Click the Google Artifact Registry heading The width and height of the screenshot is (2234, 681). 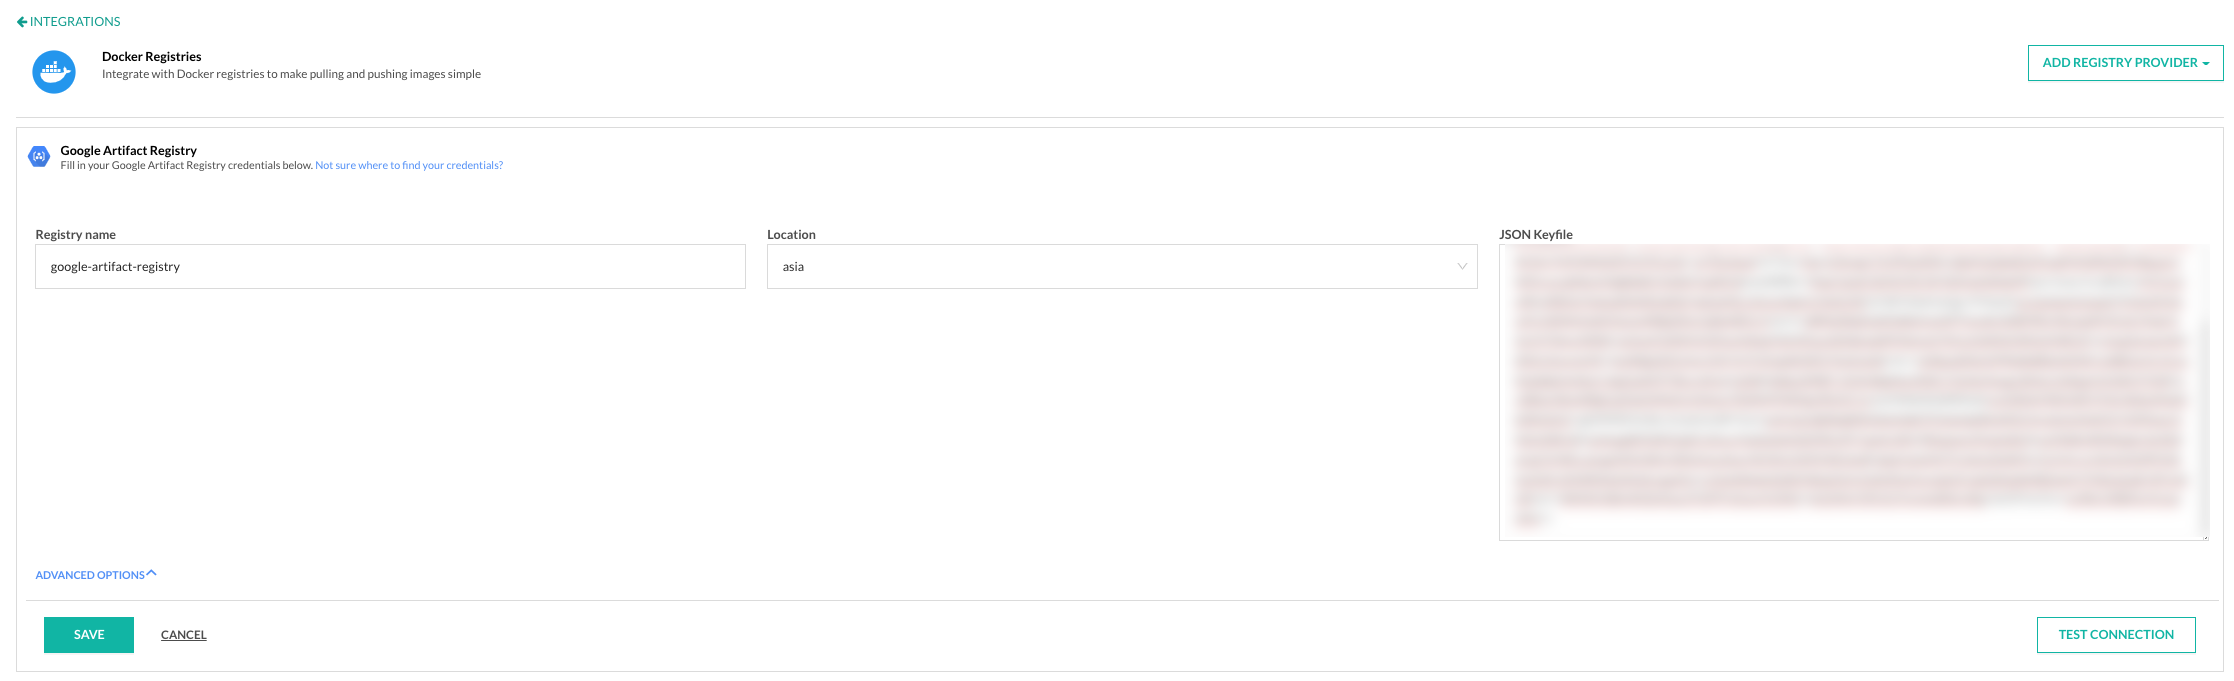(x=129, y=150)
